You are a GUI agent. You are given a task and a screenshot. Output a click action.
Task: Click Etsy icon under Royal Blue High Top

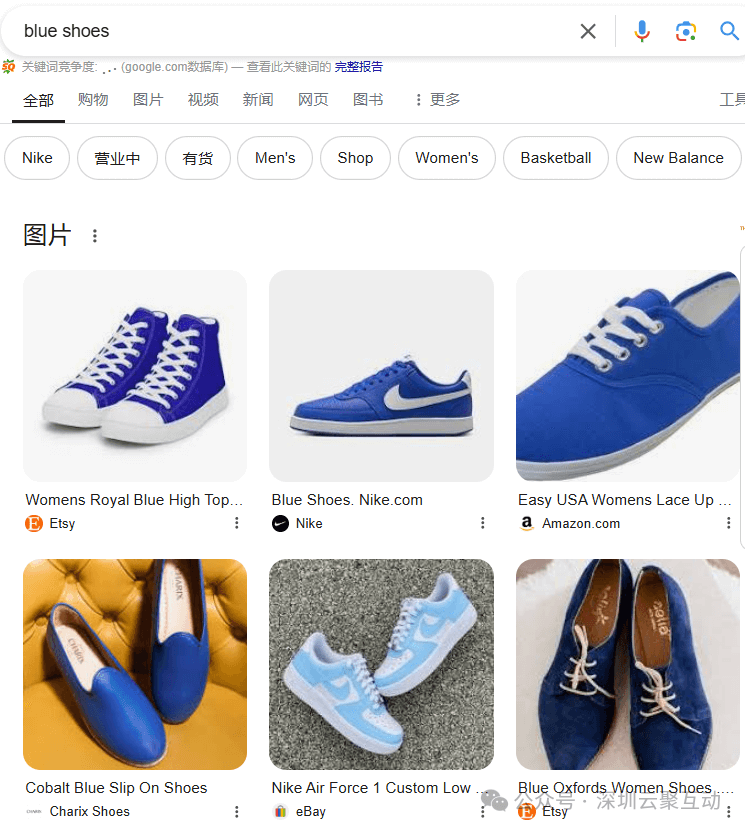click(x=34, y=524)
